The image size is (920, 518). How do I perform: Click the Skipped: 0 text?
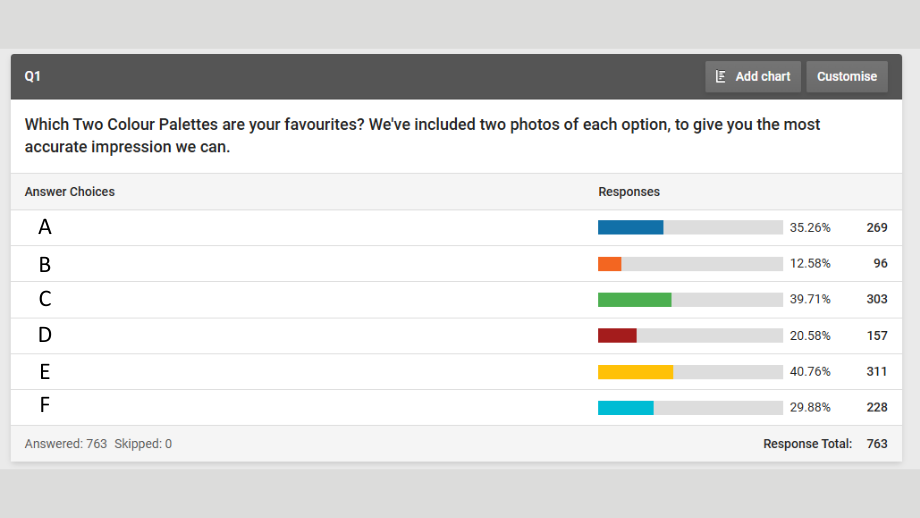pyautogui.click(x=143, y=444)
